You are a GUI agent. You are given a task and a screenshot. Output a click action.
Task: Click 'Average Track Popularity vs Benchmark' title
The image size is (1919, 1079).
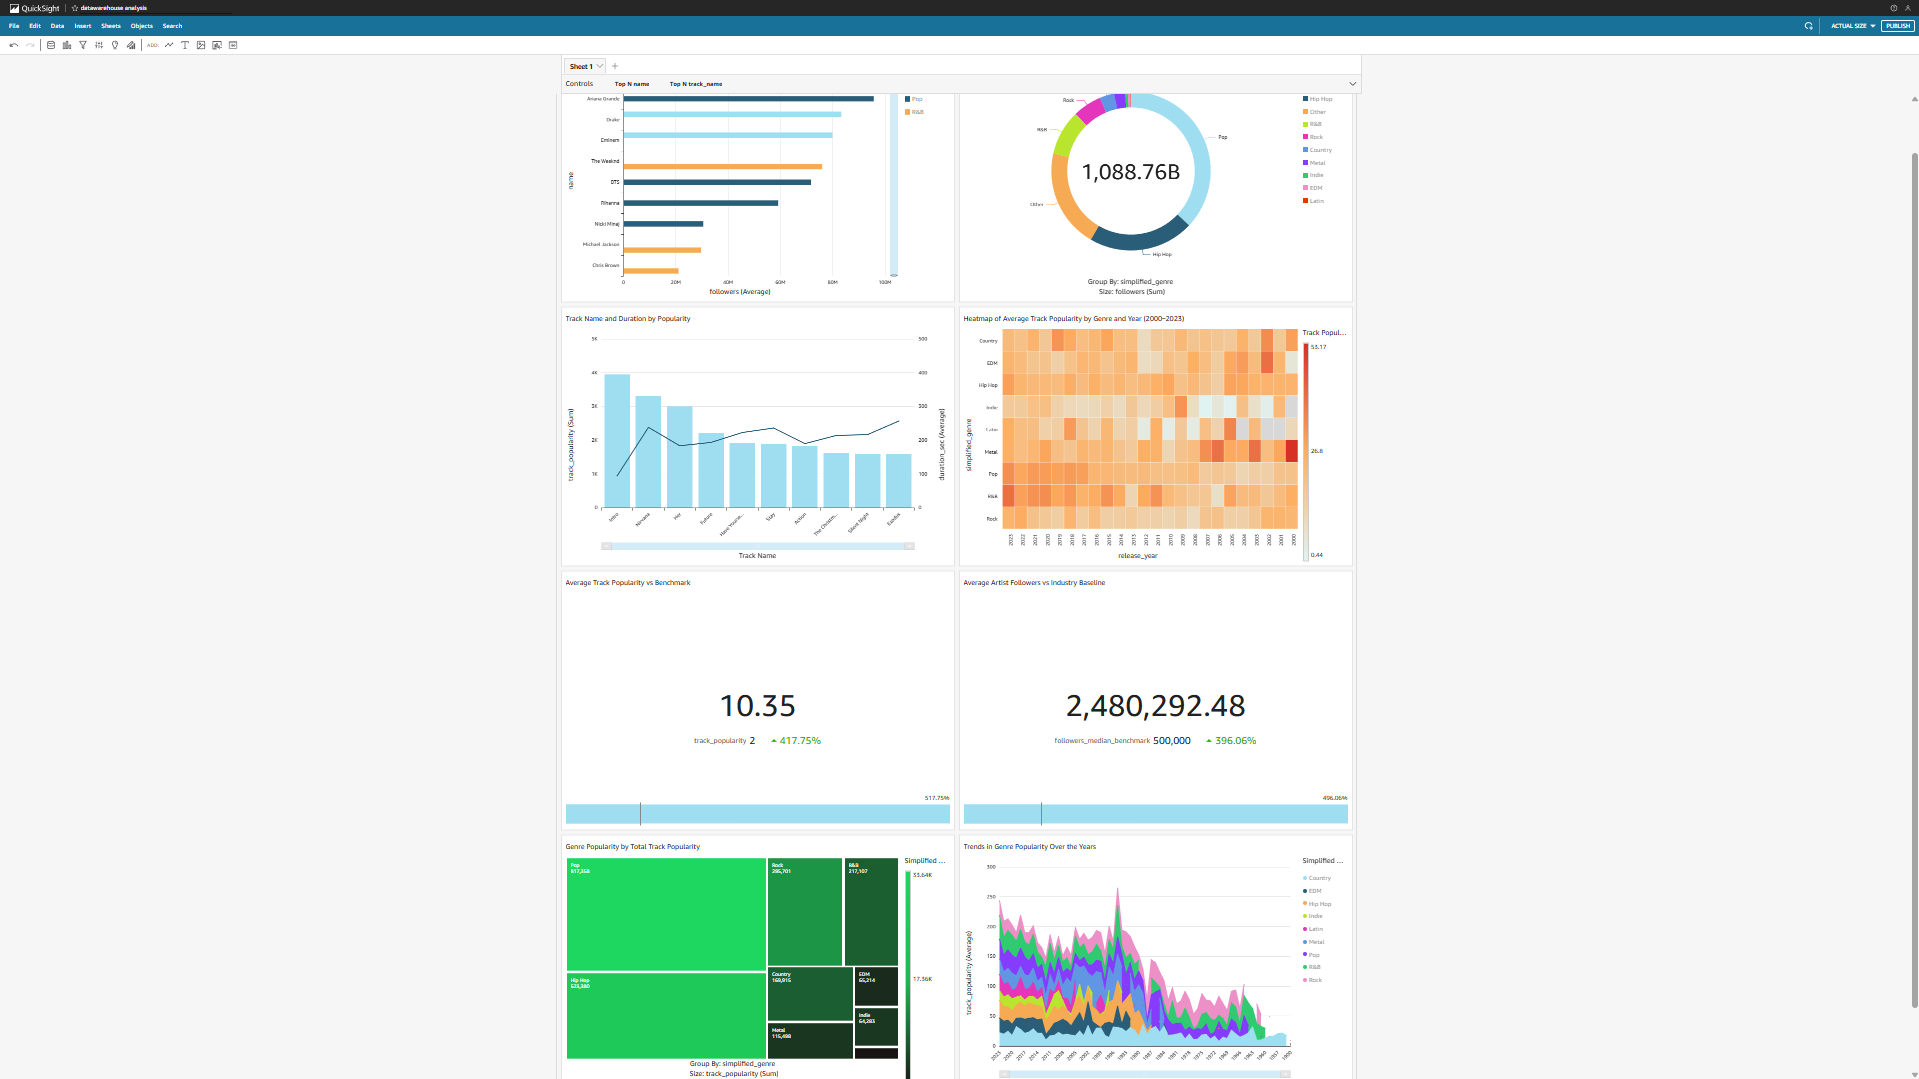click(x=628, y=583)
